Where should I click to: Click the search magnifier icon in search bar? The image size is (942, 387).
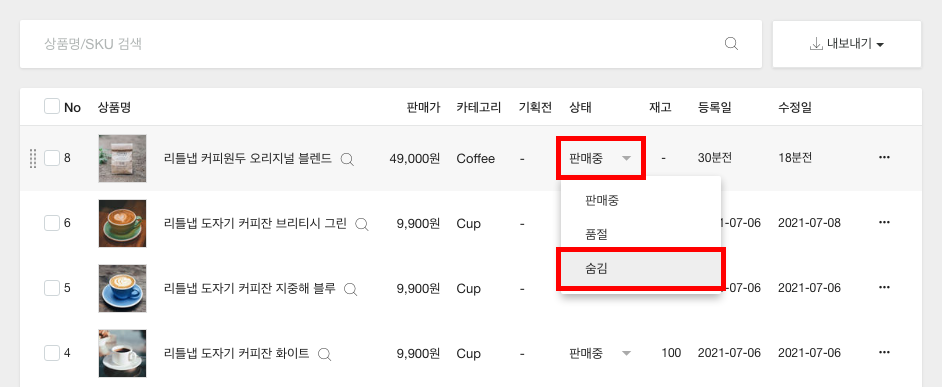point(731,44)
